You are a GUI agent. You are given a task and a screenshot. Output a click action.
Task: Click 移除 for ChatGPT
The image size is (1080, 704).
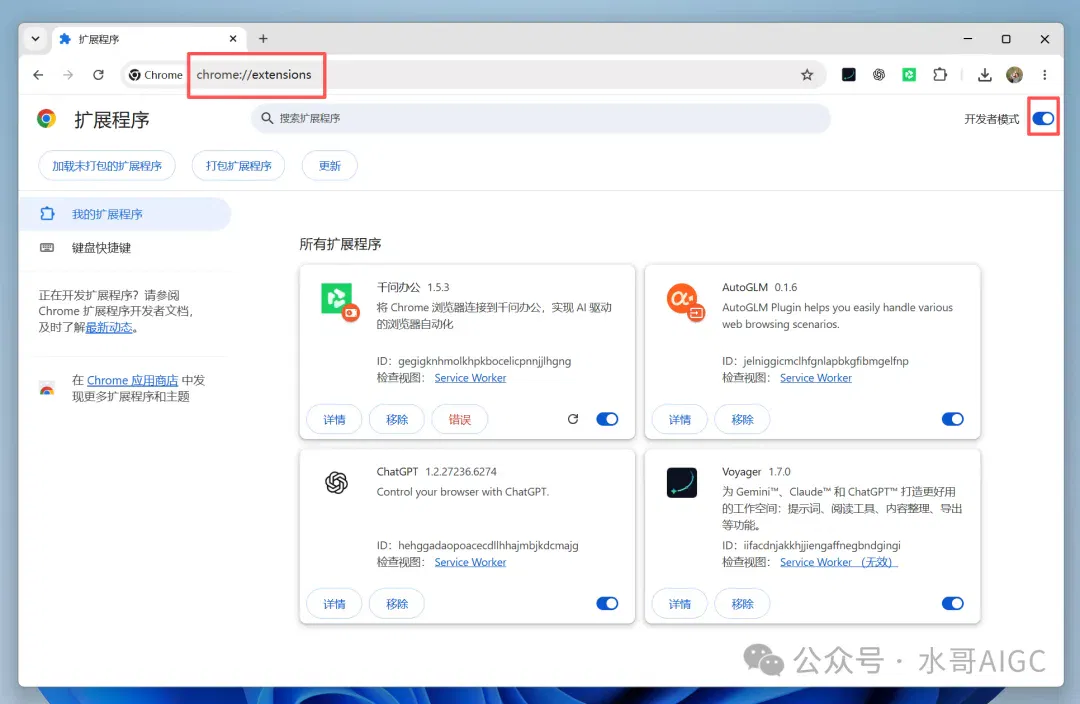click(397, 604)
